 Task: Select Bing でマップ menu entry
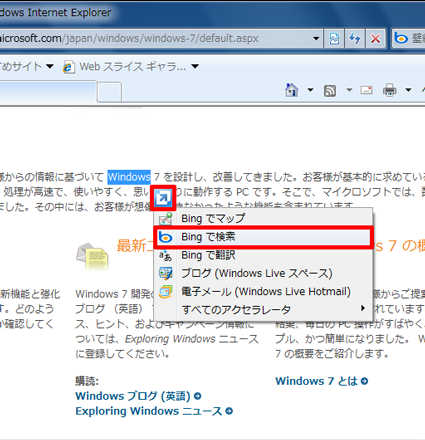click(x=264, y=218)
